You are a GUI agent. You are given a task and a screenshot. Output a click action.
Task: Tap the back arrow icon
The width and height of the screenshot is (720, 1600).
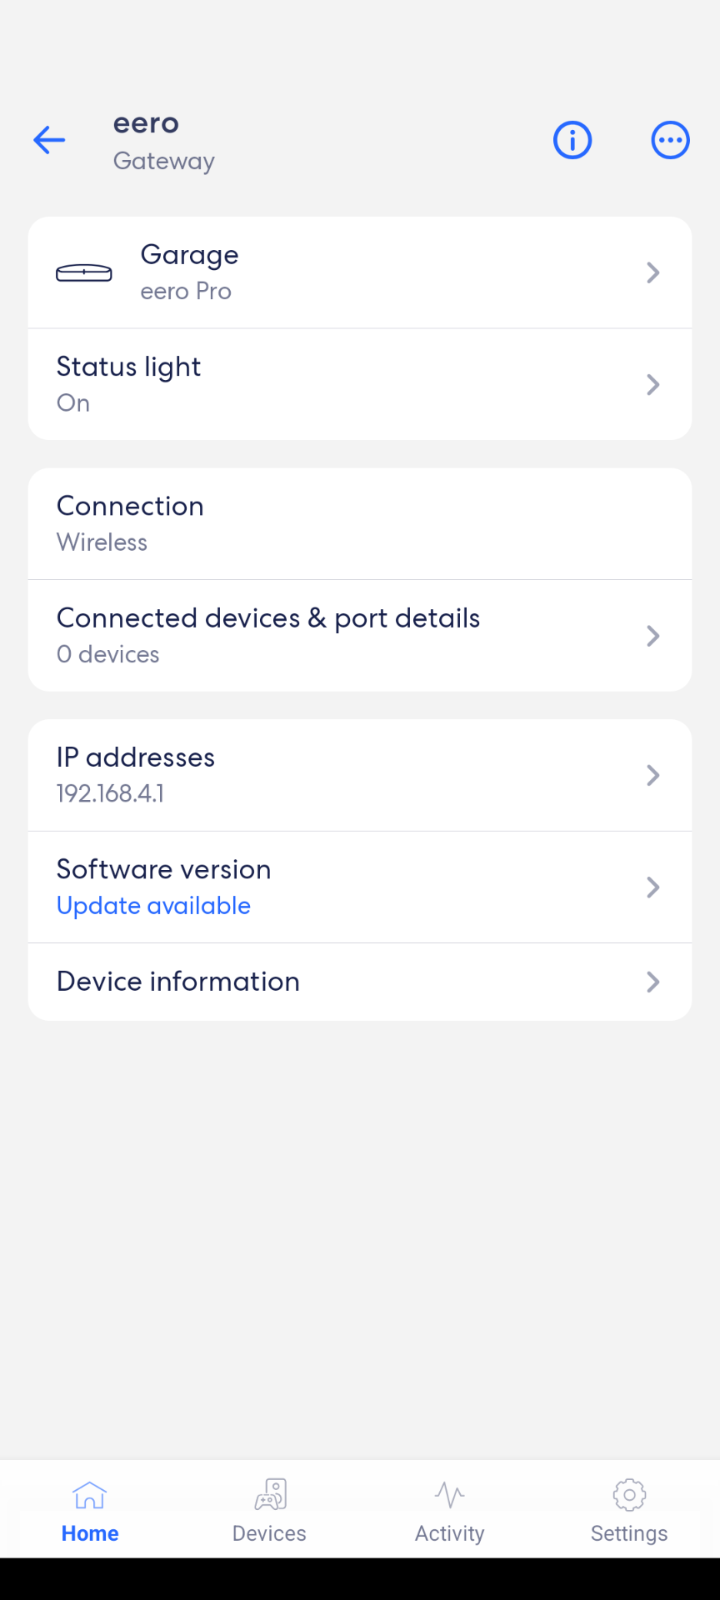49,140
